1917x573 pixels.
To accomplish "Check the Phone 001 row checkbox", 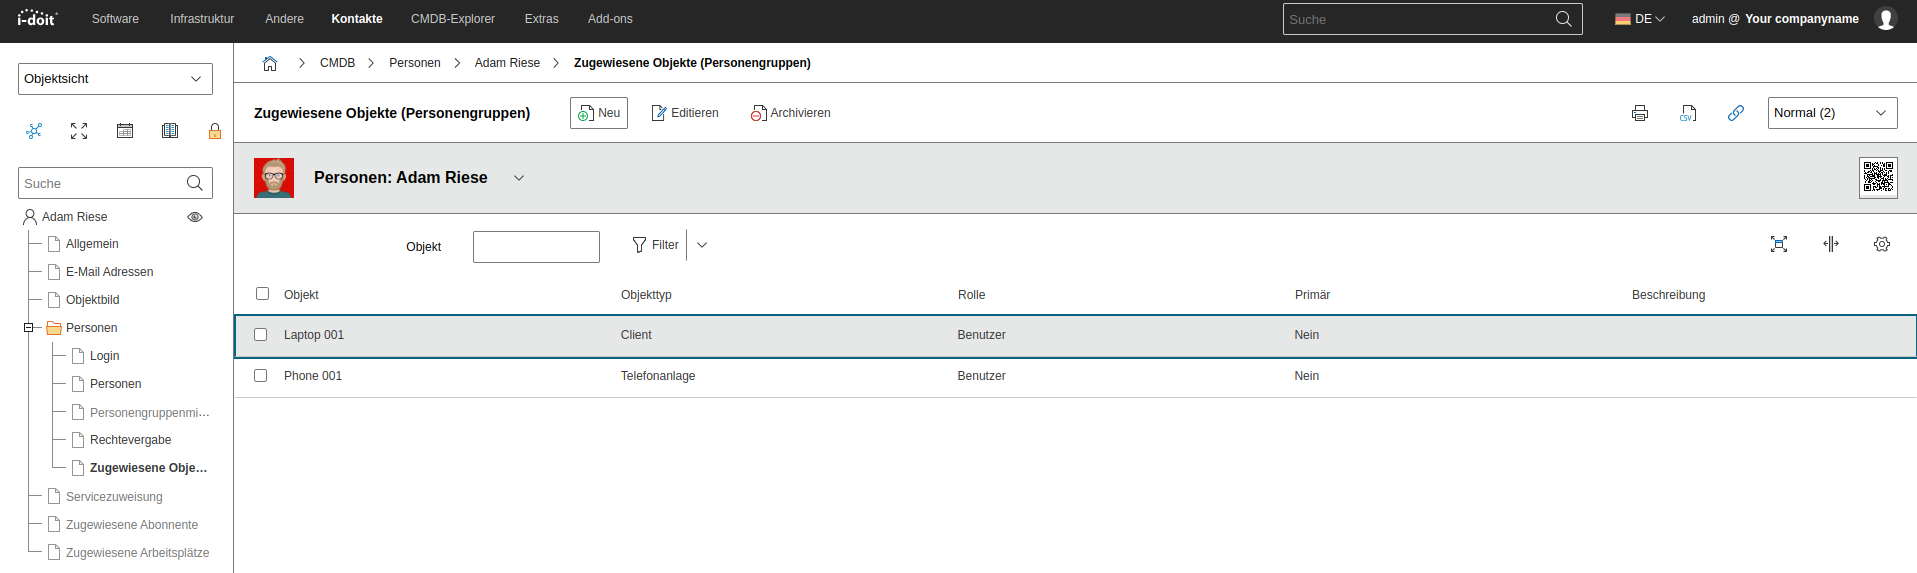I will pyautogui.click(x=261, y=376).
